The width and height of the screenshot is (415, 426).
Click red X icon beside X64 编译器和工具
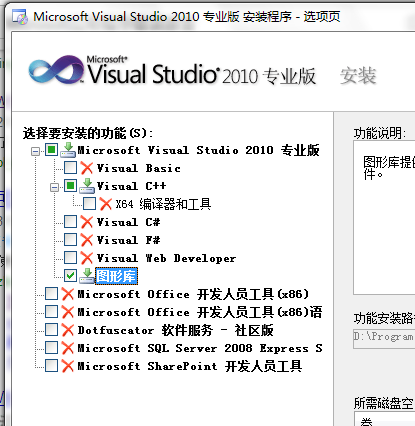106,204
